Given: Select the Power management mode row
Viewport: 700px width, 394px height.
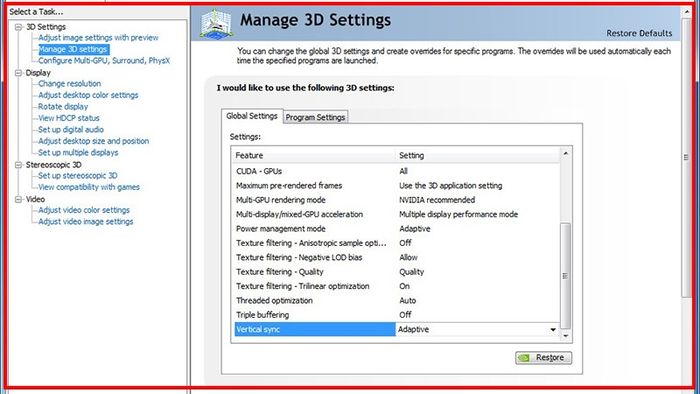Looking at the screenshot, I should [x=396, y=229].
